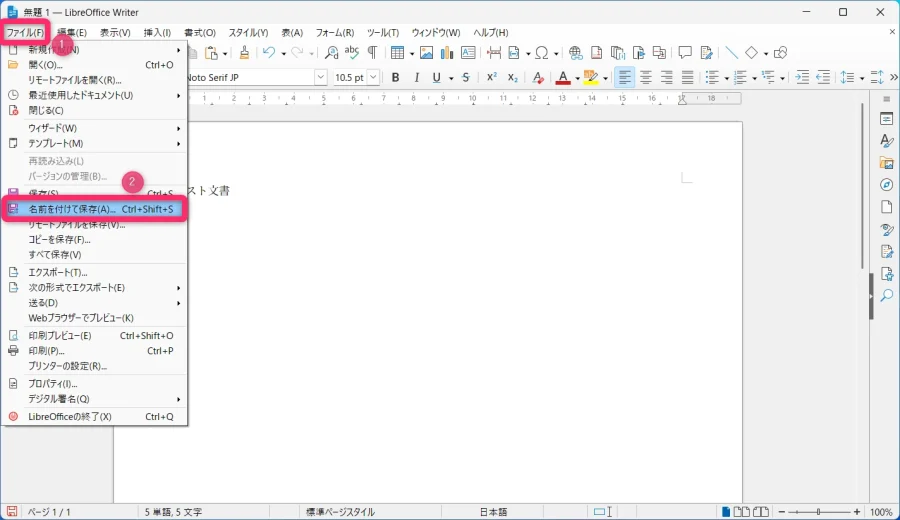900x520 pixels.
Task: Click the spell check toolbar icon
Action: (x=351, y=53)
